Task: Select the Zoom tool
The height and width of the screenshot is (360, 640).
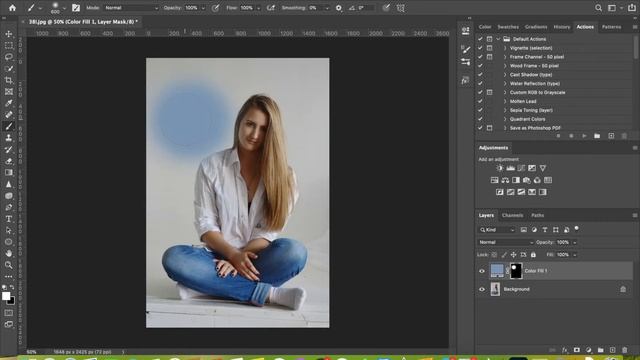Action: coord(9,265)
